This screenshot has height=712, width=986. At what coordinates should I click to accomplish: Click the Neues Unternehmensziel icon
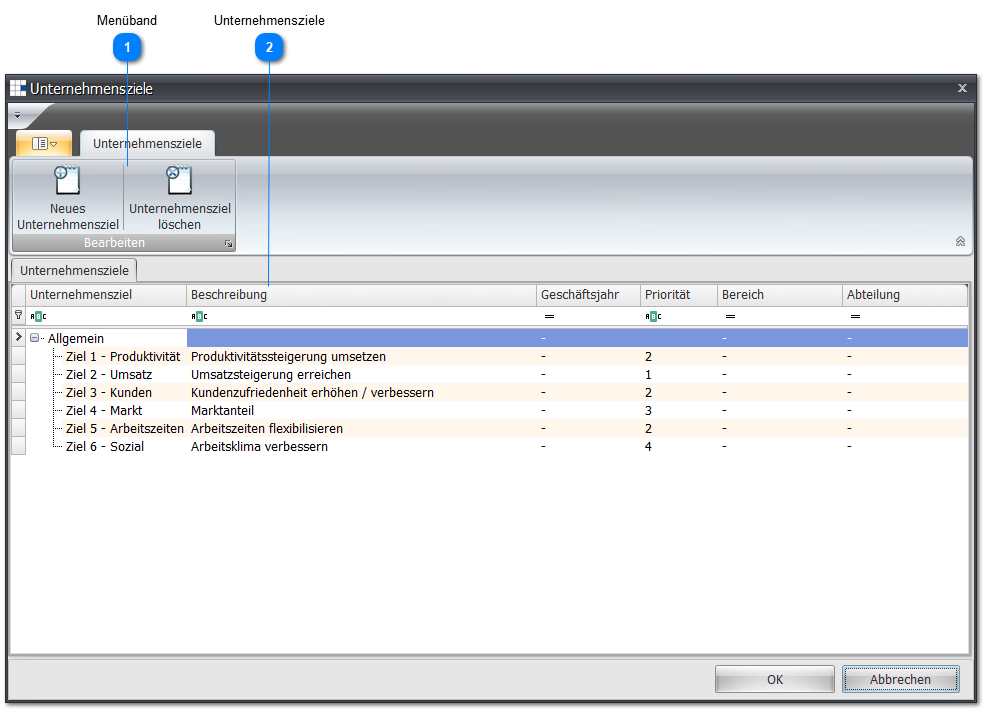point(67,181)
